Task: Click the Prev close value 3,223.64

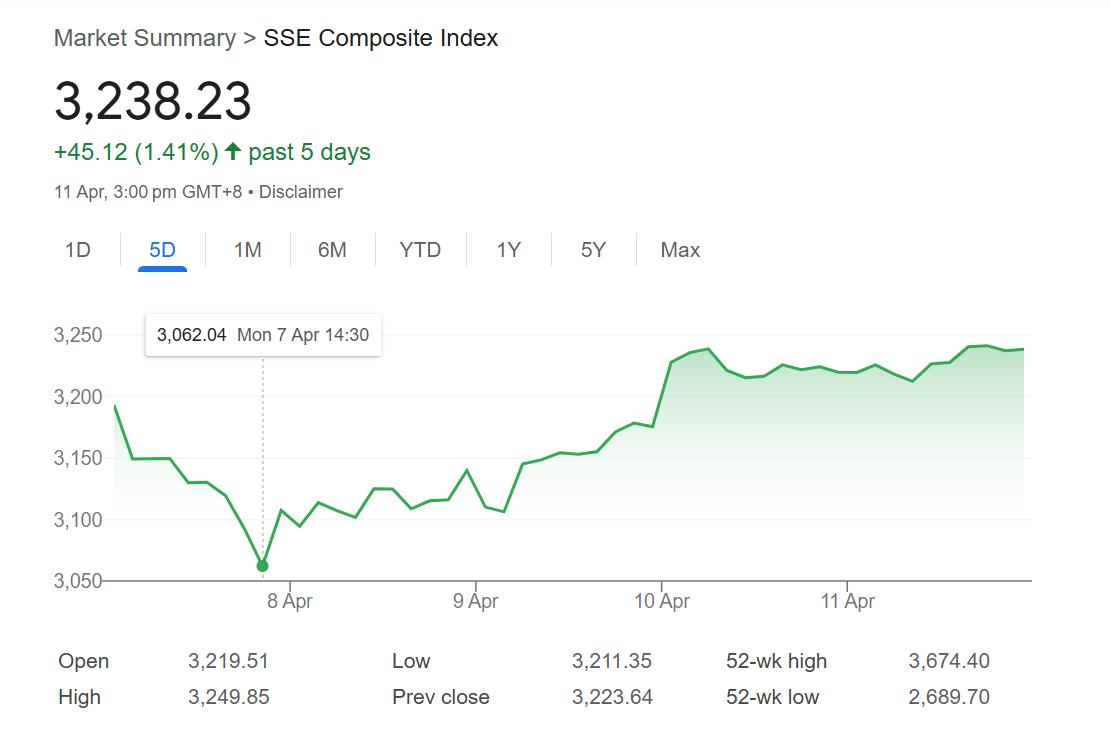Action: coord(612,697)
